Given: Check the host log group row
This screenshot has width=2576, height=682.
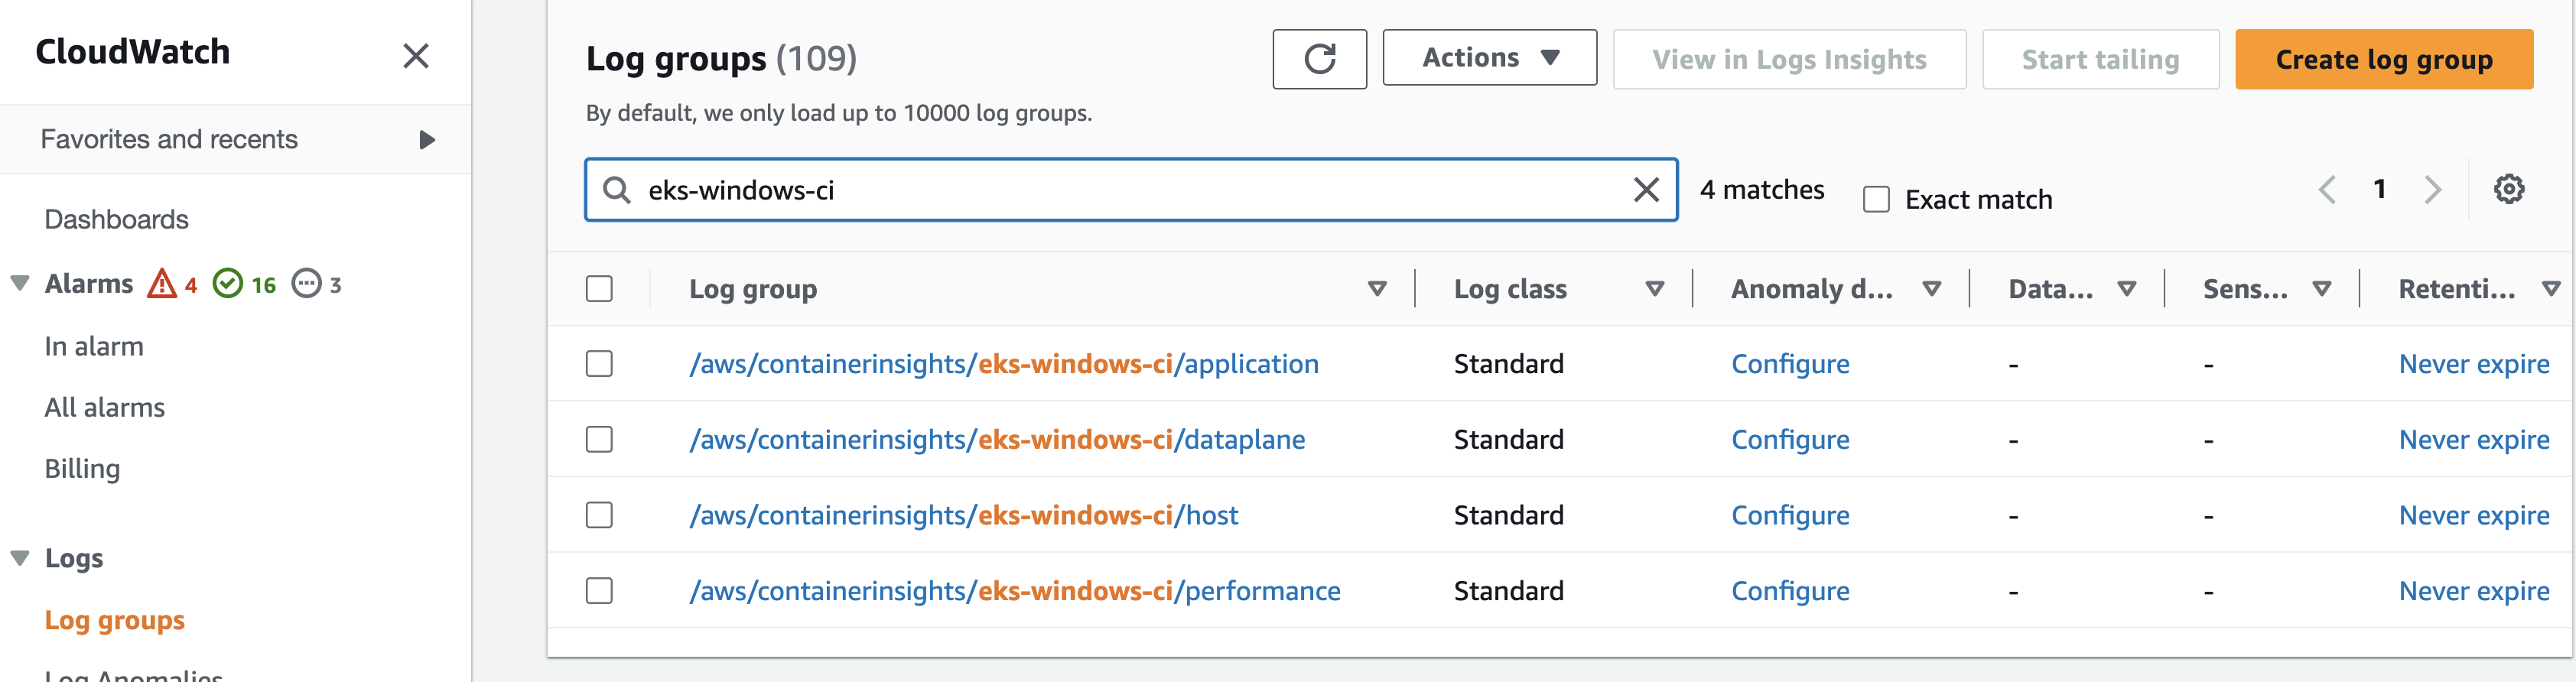Looking at the screenshot, I should click(x=599, y=515).
